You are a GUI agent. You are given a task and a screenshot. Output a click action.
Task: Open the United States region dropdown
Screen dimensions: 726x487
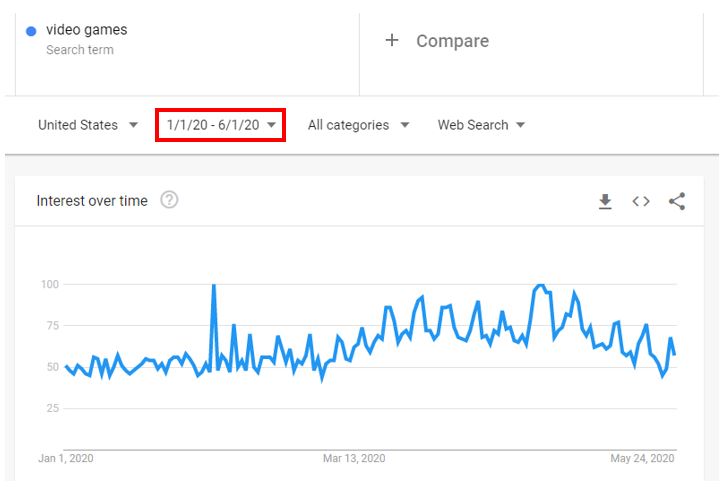tap(88, 125)
